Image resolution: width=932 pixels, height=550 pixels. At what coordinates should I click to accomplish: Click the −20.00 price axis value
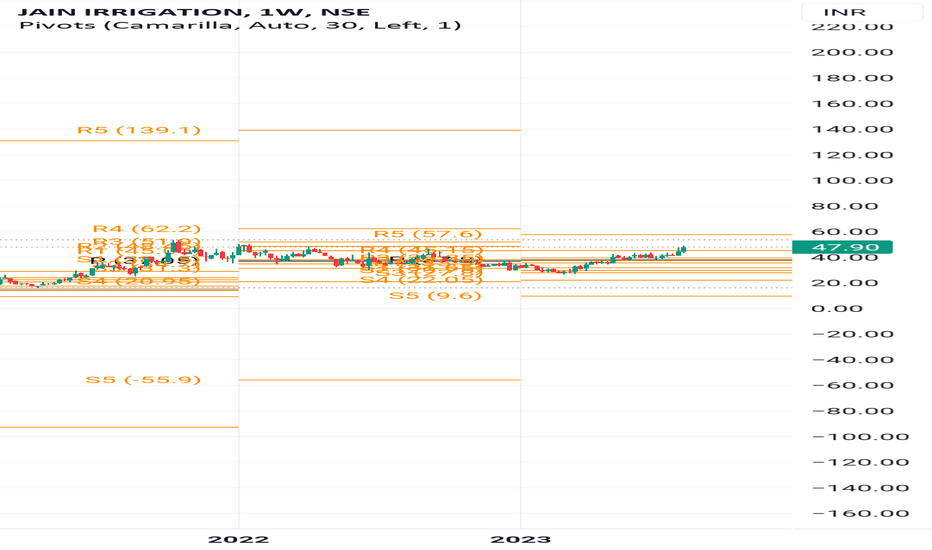852,334
